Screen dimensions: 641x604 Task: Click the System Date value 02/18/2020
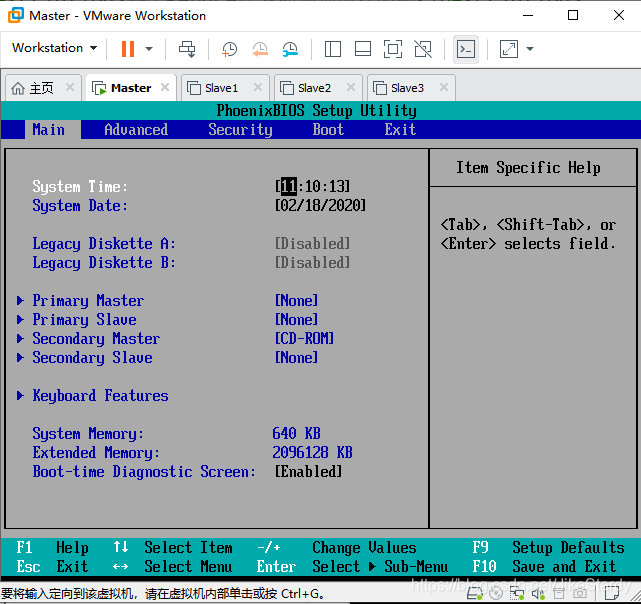[x=320, y=205]
